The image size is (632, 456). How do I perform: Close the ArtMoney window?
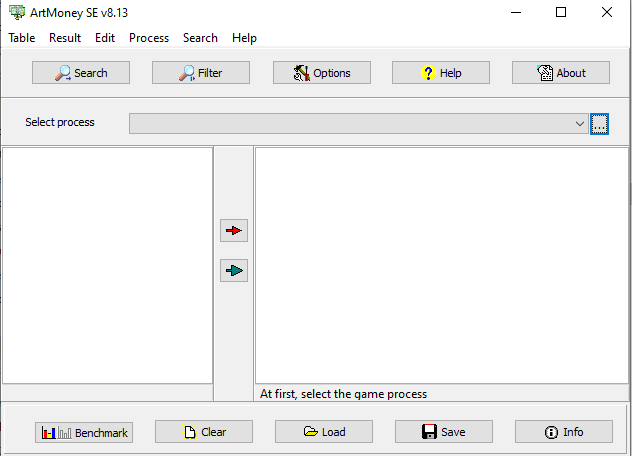(x=607, y=12)
